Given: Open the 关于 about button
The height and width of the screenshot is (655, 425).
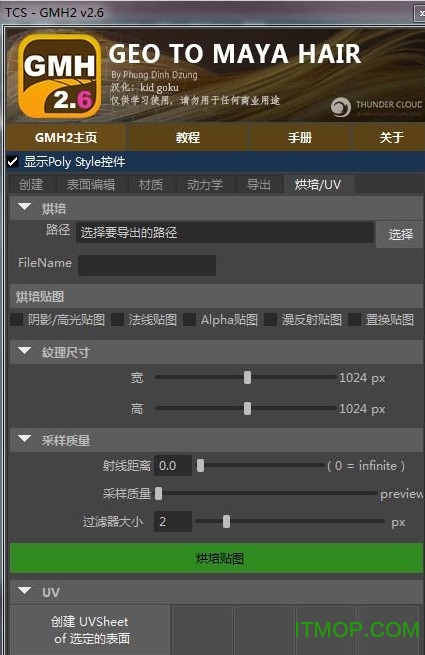Looking at the screenshot, I should pyautogui.click(x=390, y=137).
